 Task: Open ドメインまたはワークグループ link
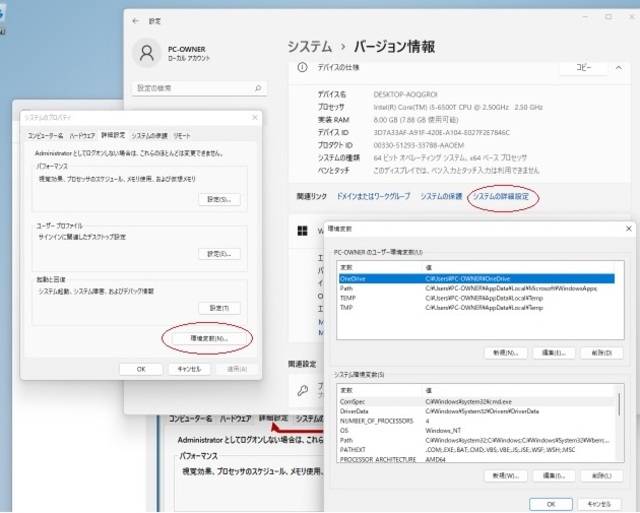pyautogui.click(x=373, y=196)
